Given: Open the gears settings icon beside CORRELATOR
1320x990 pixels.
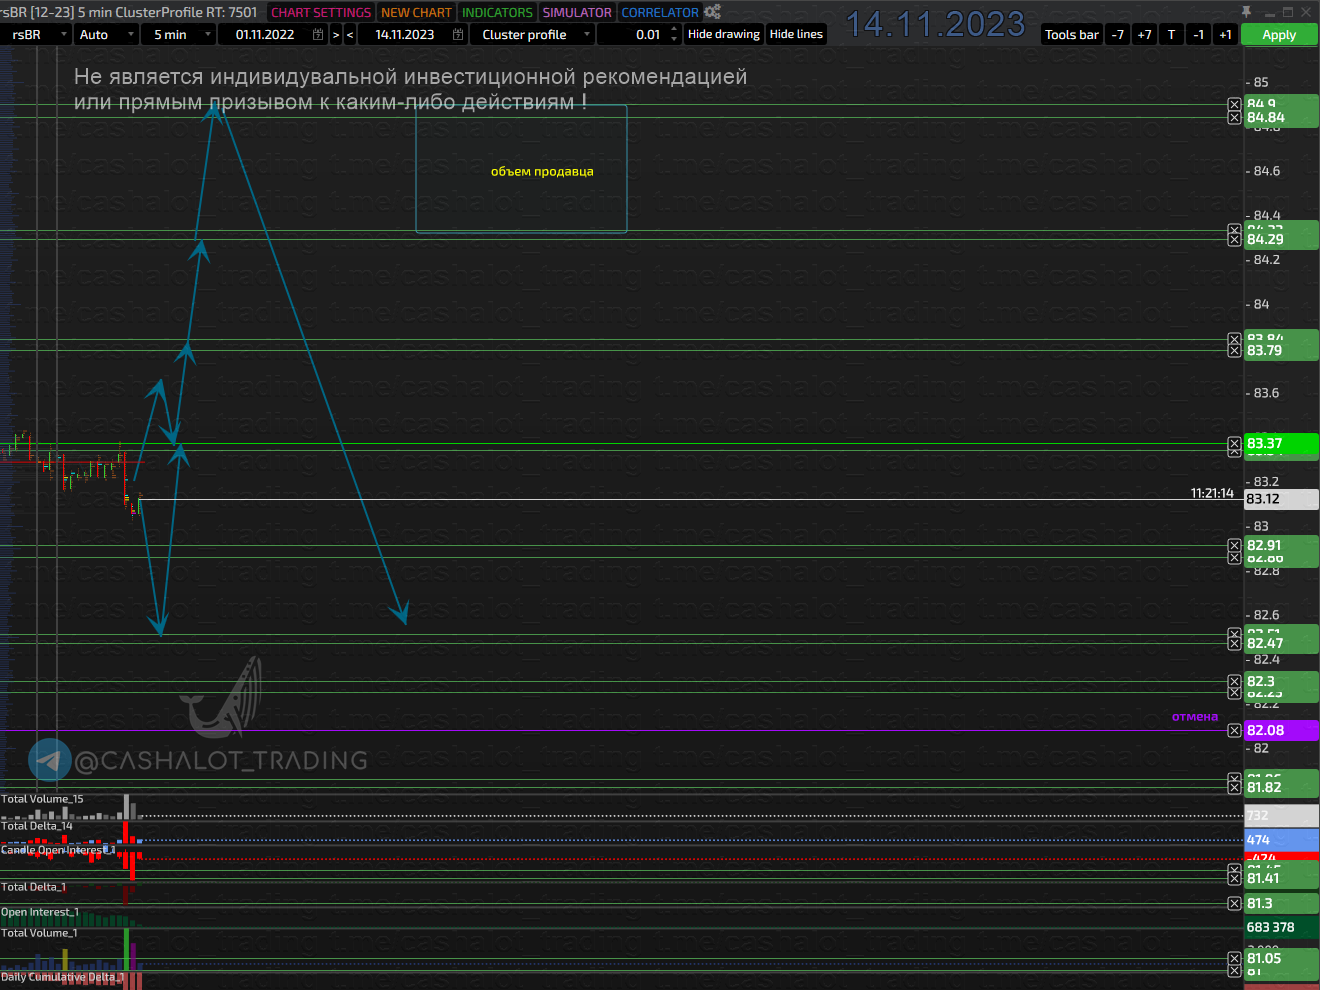Looking at the screenshot, I should [712, 12].
